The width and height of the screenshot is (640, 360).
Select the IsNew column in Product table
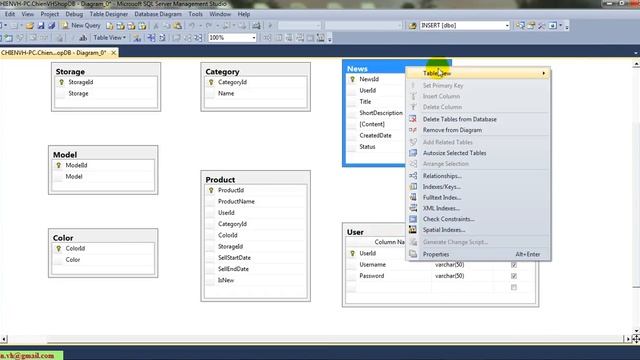(x=256, y=280)
